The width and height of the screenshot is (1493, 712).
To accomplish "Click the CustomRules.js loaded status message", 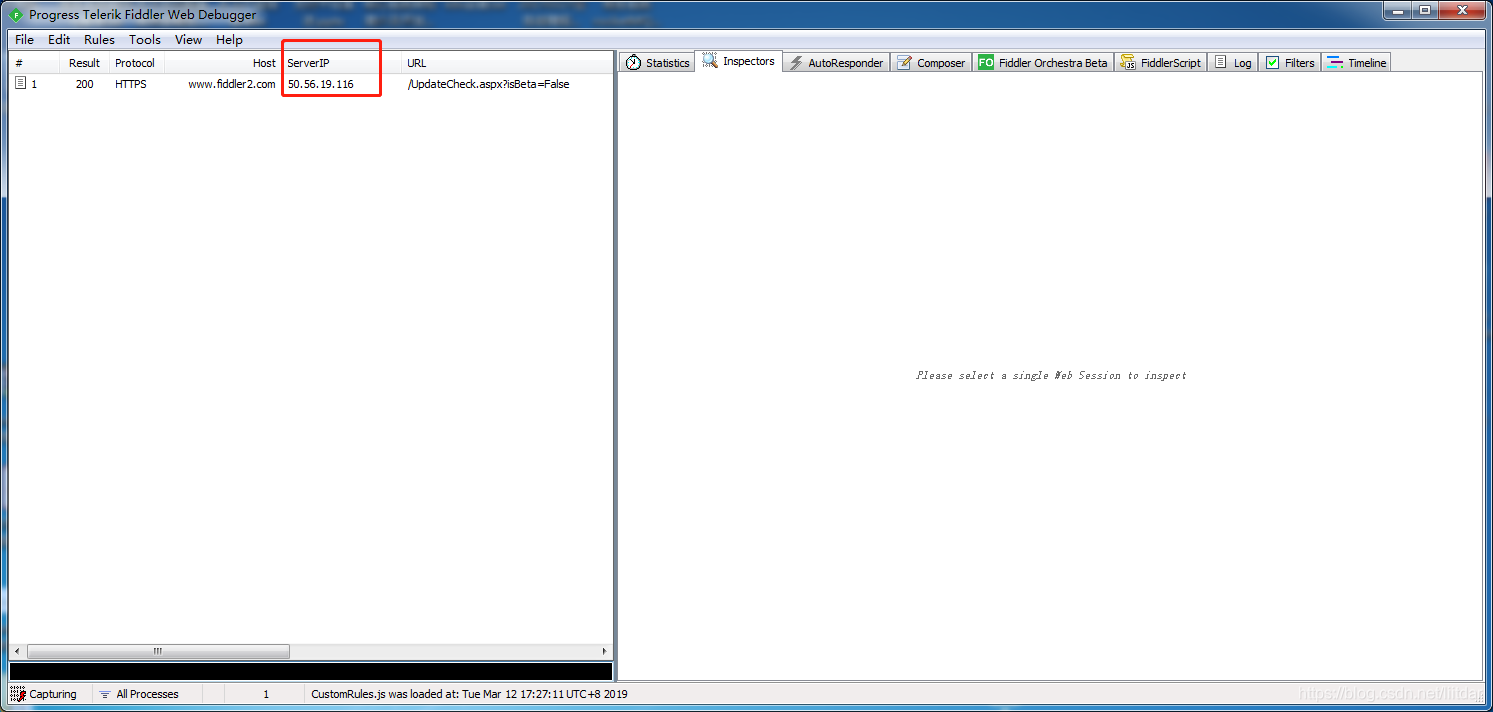I will pos(469,694).
